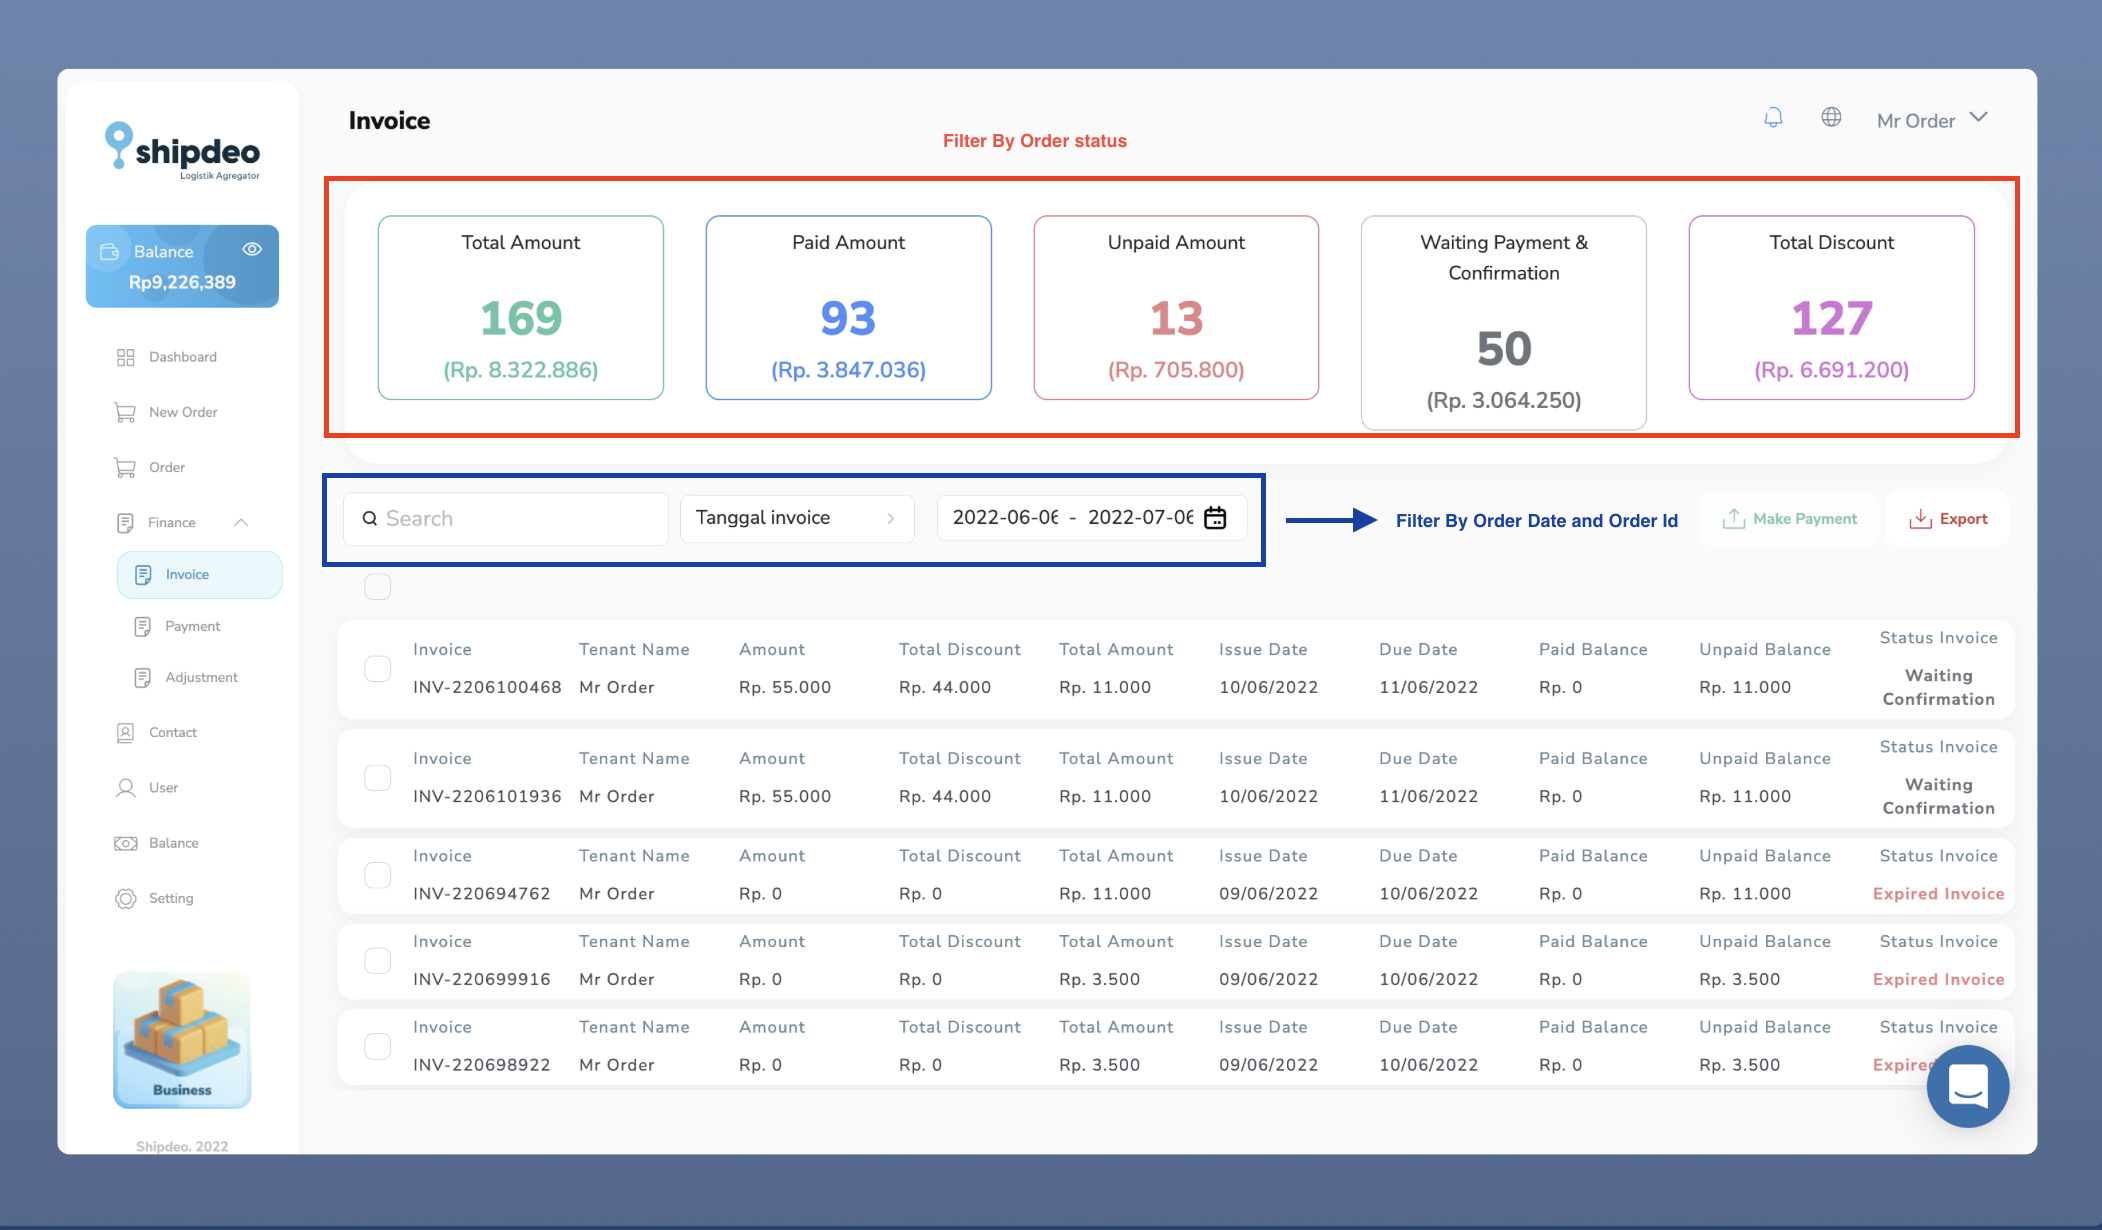Collapse the Finance menu section
The image size is (2102, 1230).
241,522
